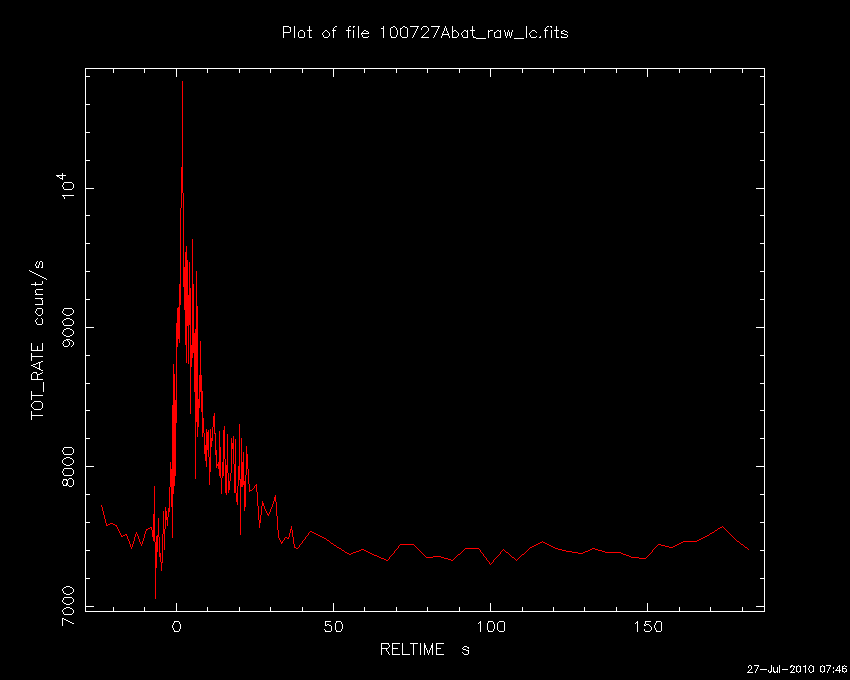850x680 pixels.
Task: Click the x-axis tick label '50'
Action: (x=333, y=627)
